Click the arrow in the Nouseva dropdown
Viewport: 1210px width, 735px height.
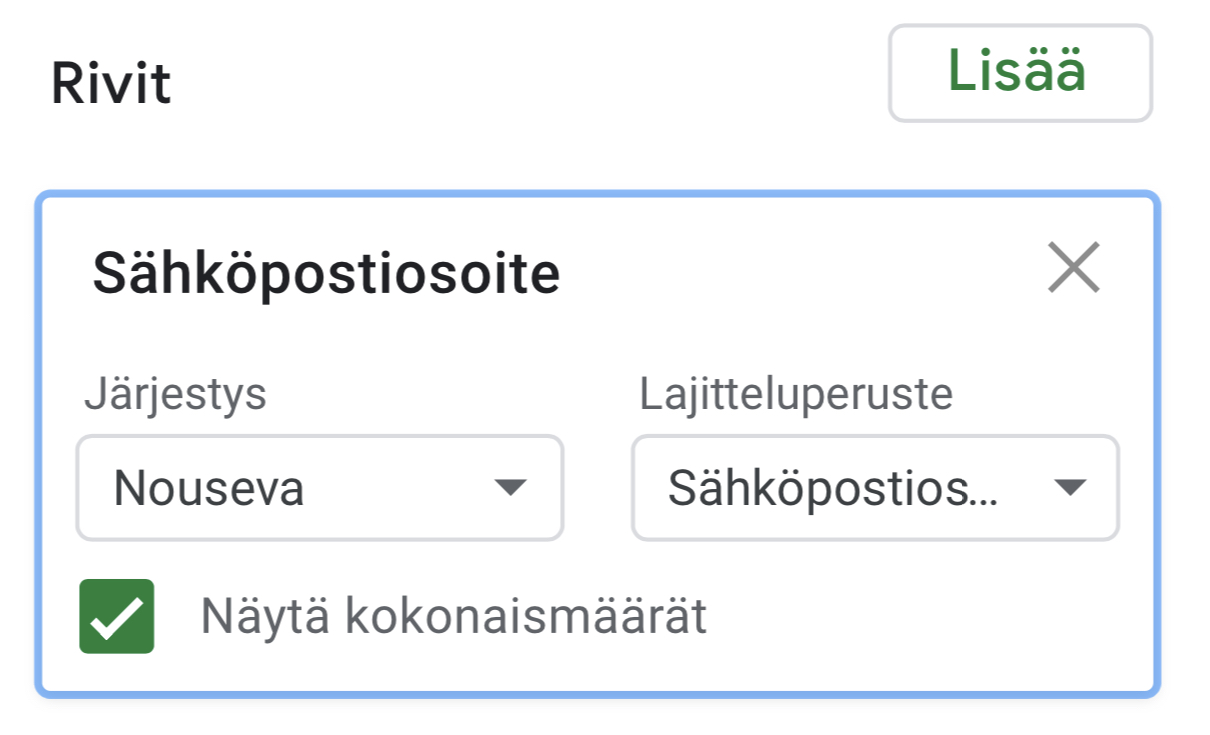510,488
